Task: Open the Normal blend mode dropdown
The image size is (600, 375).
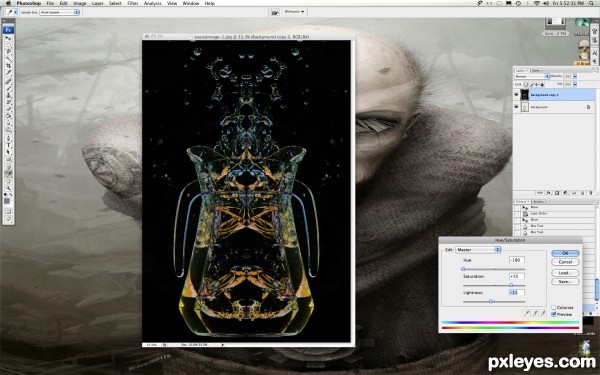Action: pyautogui.click(x=532, y=77)
